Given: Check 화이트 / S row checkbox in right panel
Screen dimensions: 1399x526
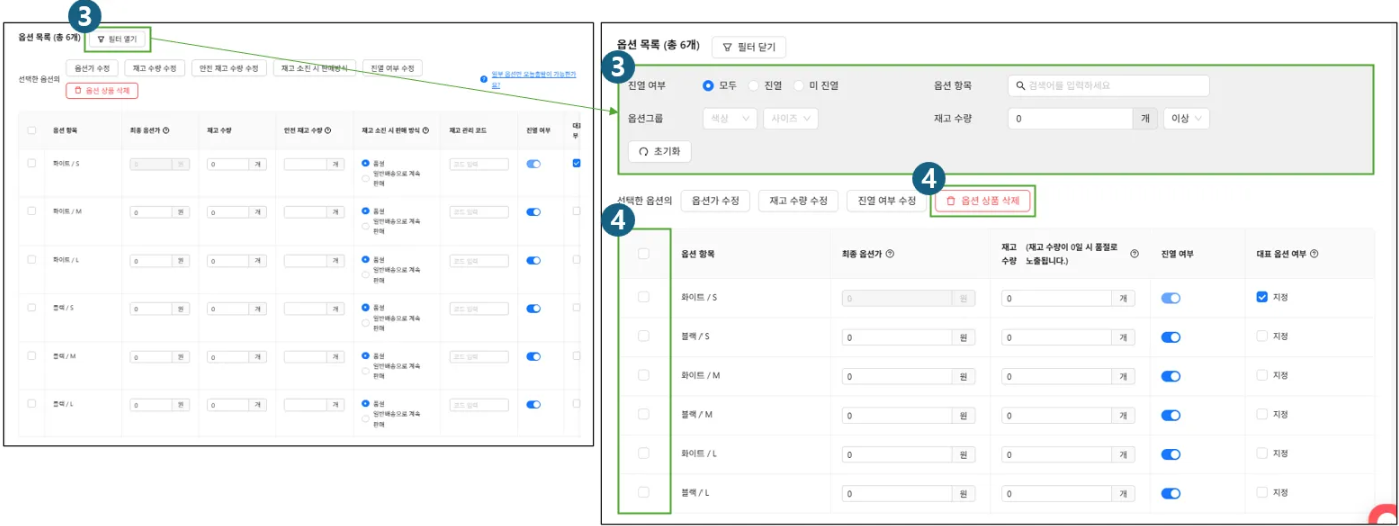Looking at the screenshot, I should tap(644, 297).
